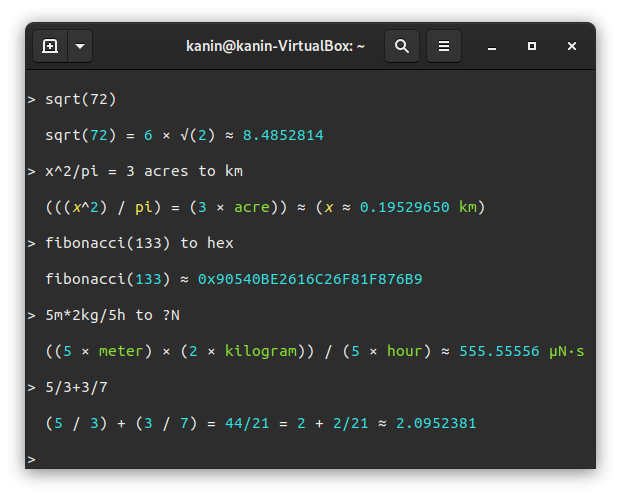
Task: Click the word "acre" in the output
Action: click(x=251, y=208)
